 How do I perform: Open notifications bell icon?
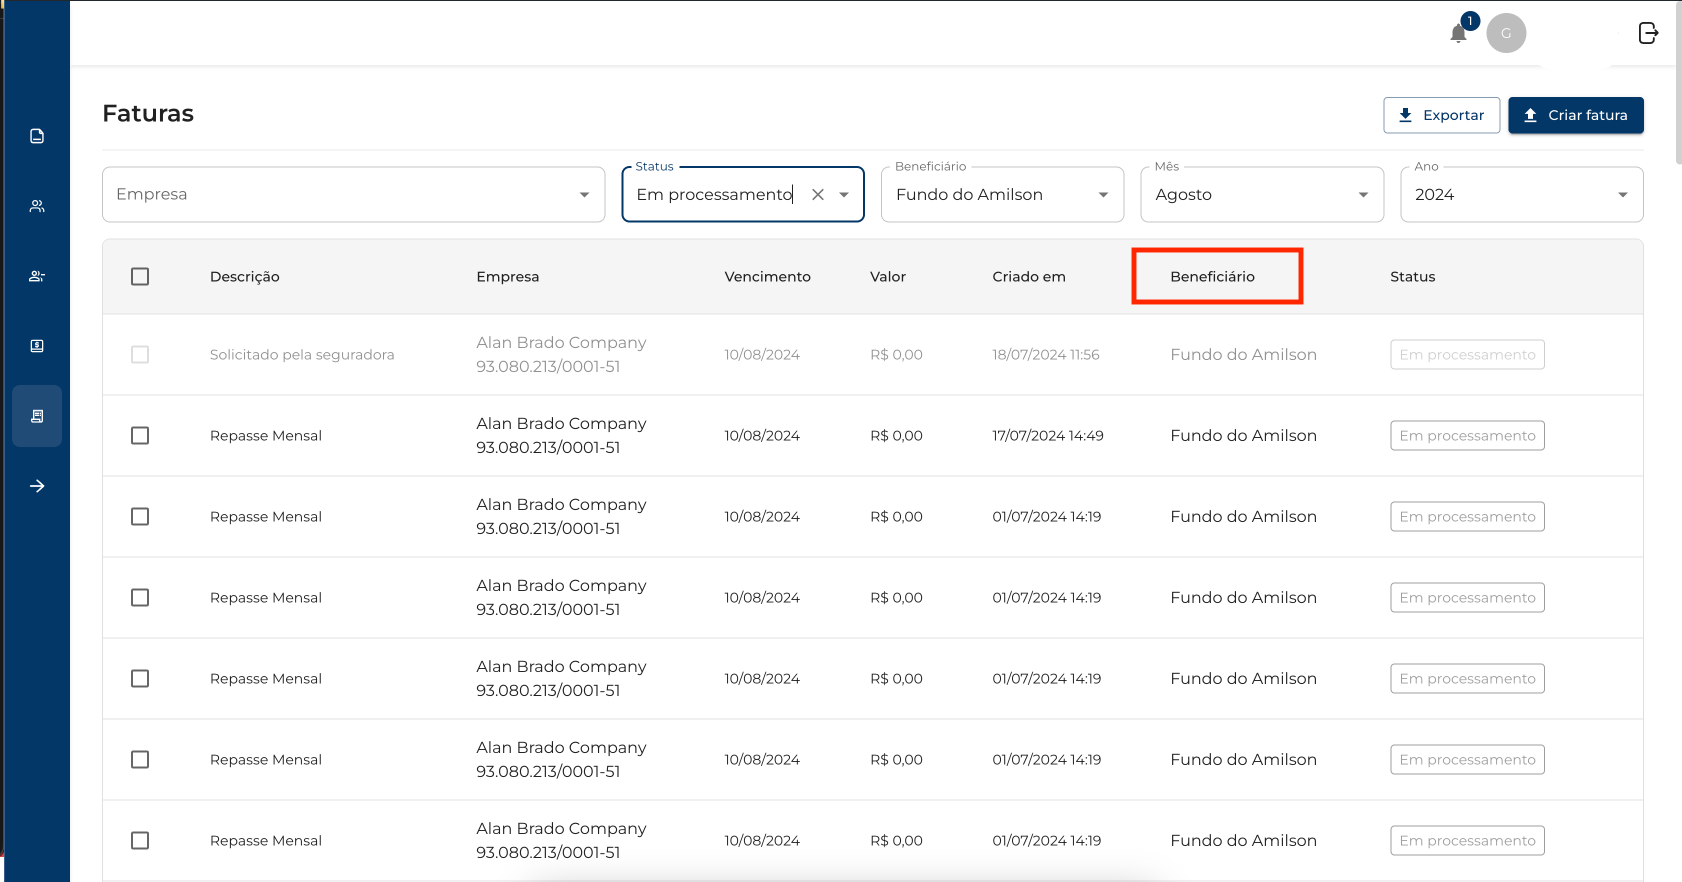coord(1458,34)
